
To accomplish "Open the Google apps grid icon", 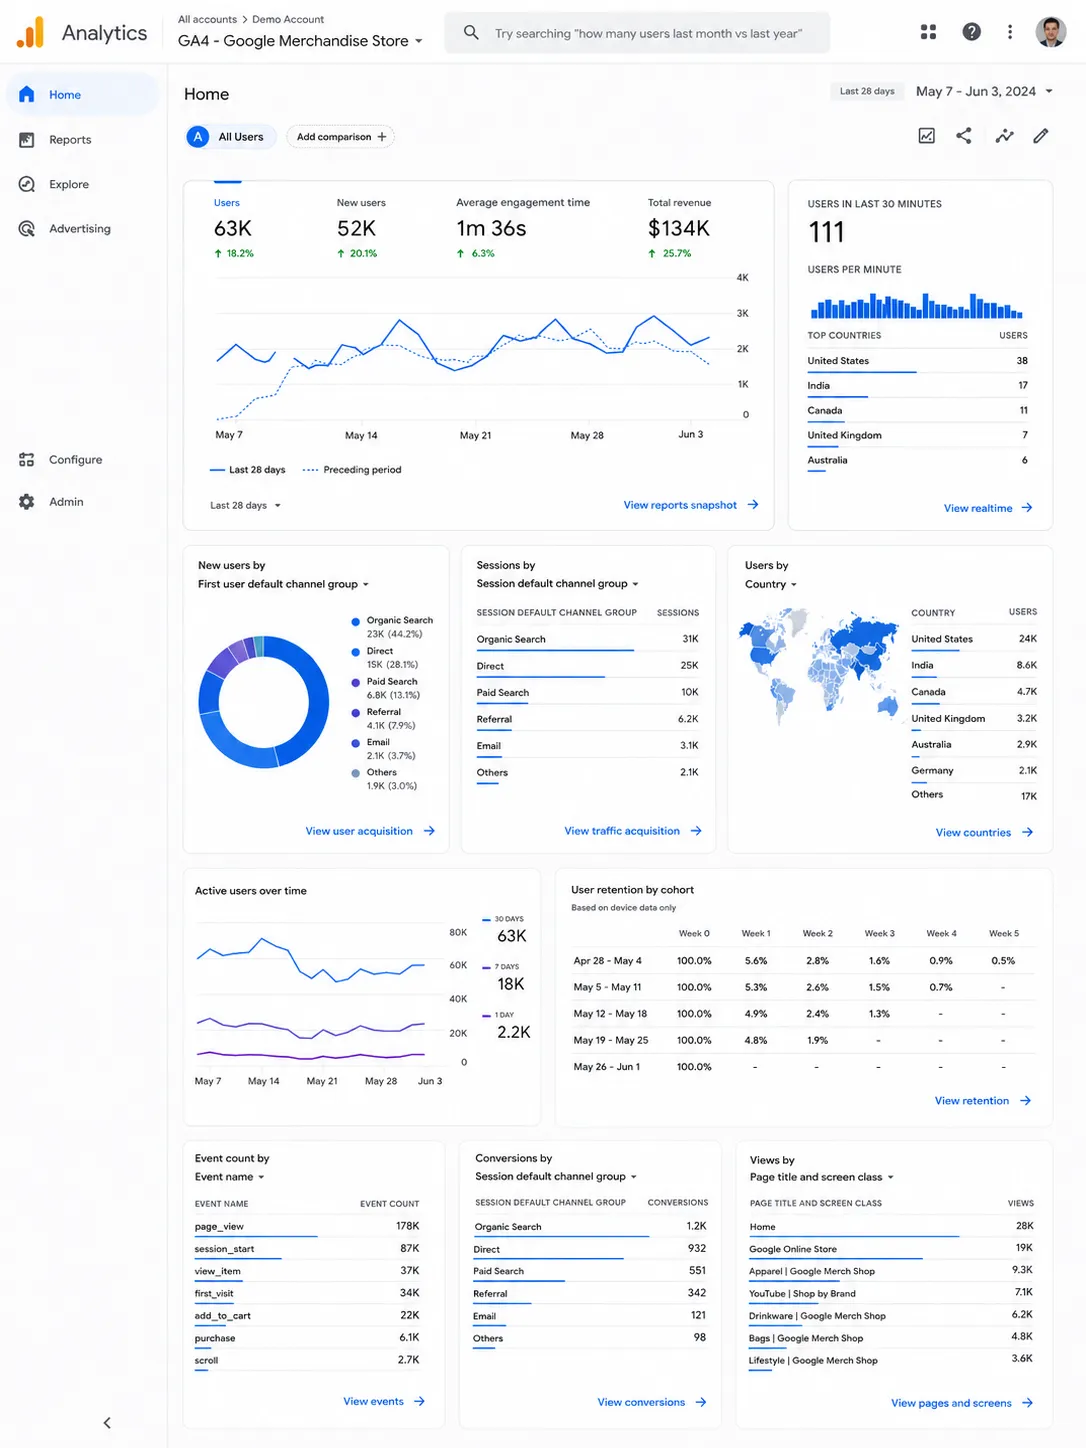I will click(x=928, y=32).
